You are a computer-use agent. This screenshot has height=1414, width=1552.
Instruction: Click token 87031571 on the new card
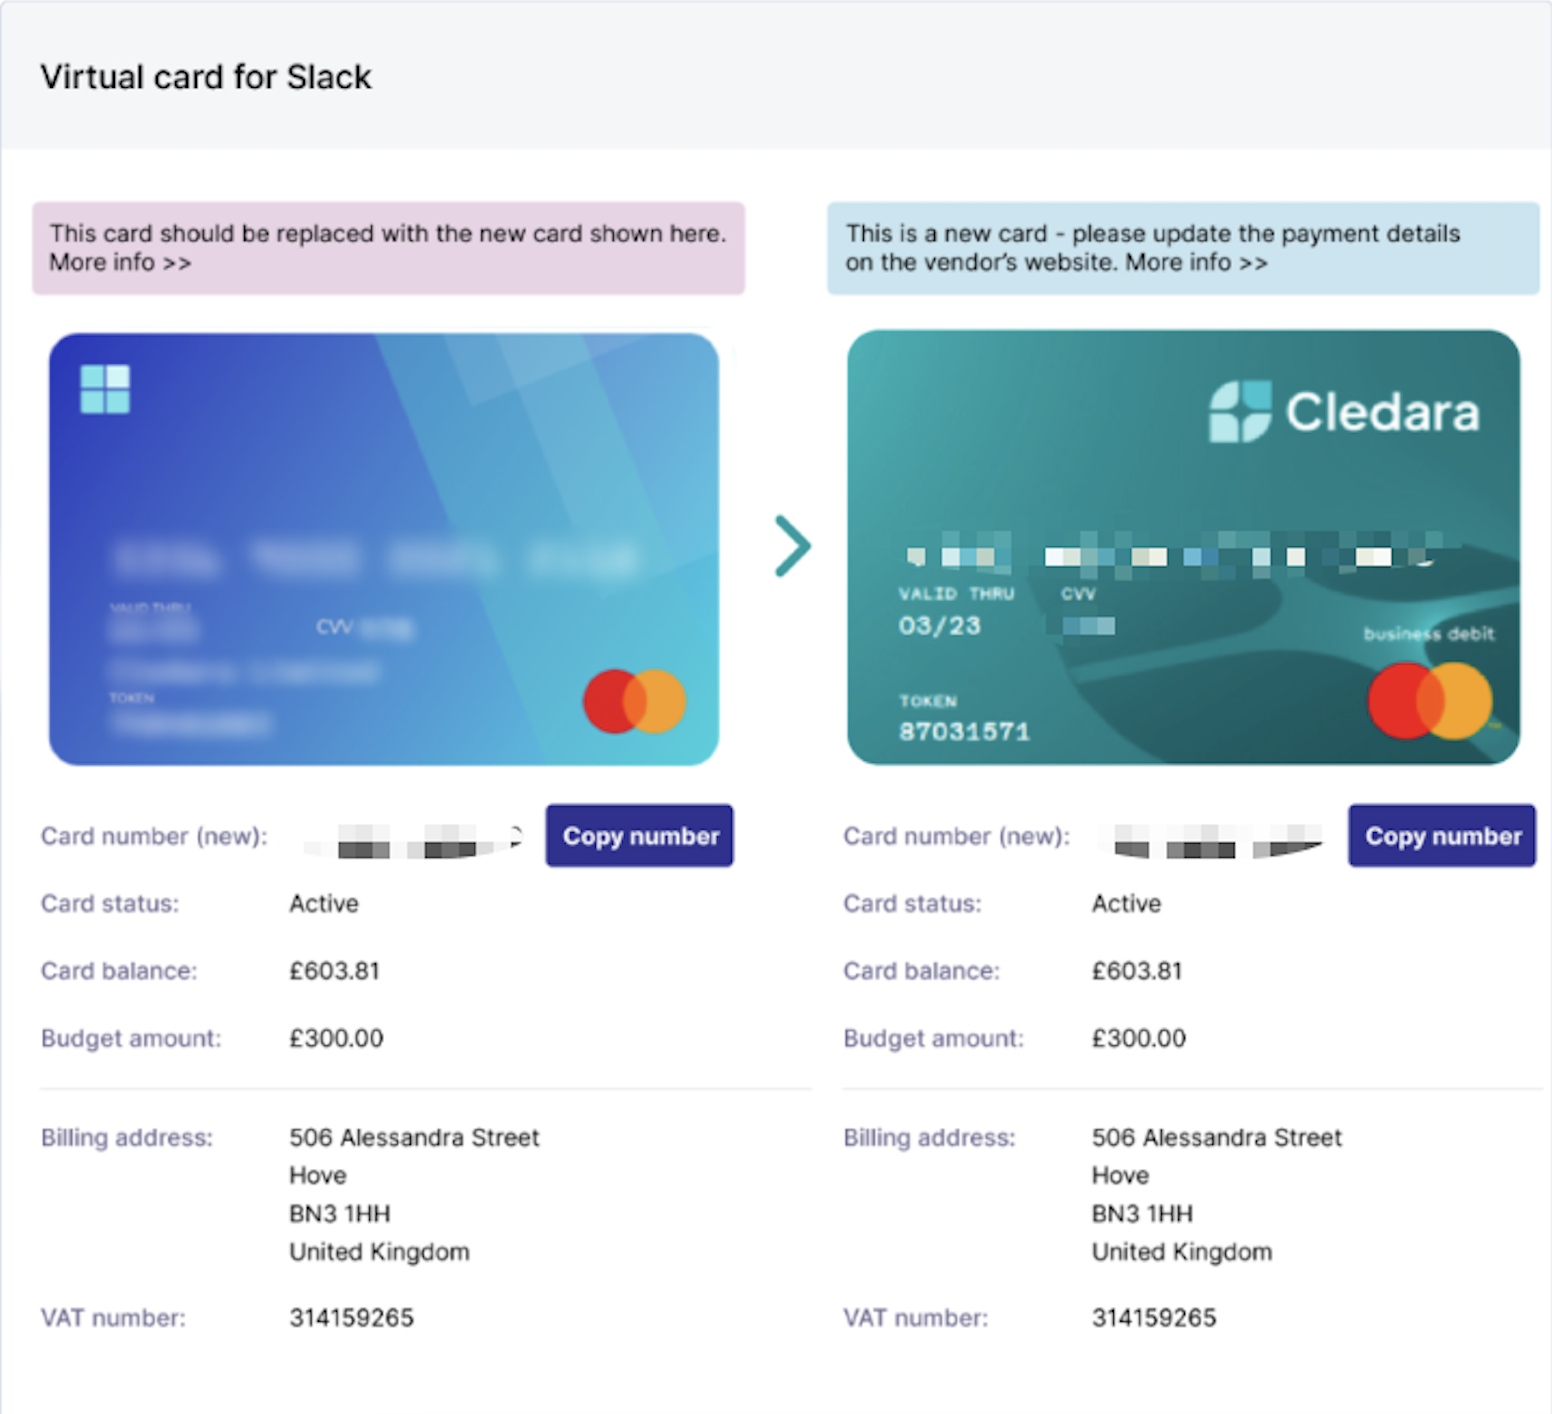tap(964, 732)
